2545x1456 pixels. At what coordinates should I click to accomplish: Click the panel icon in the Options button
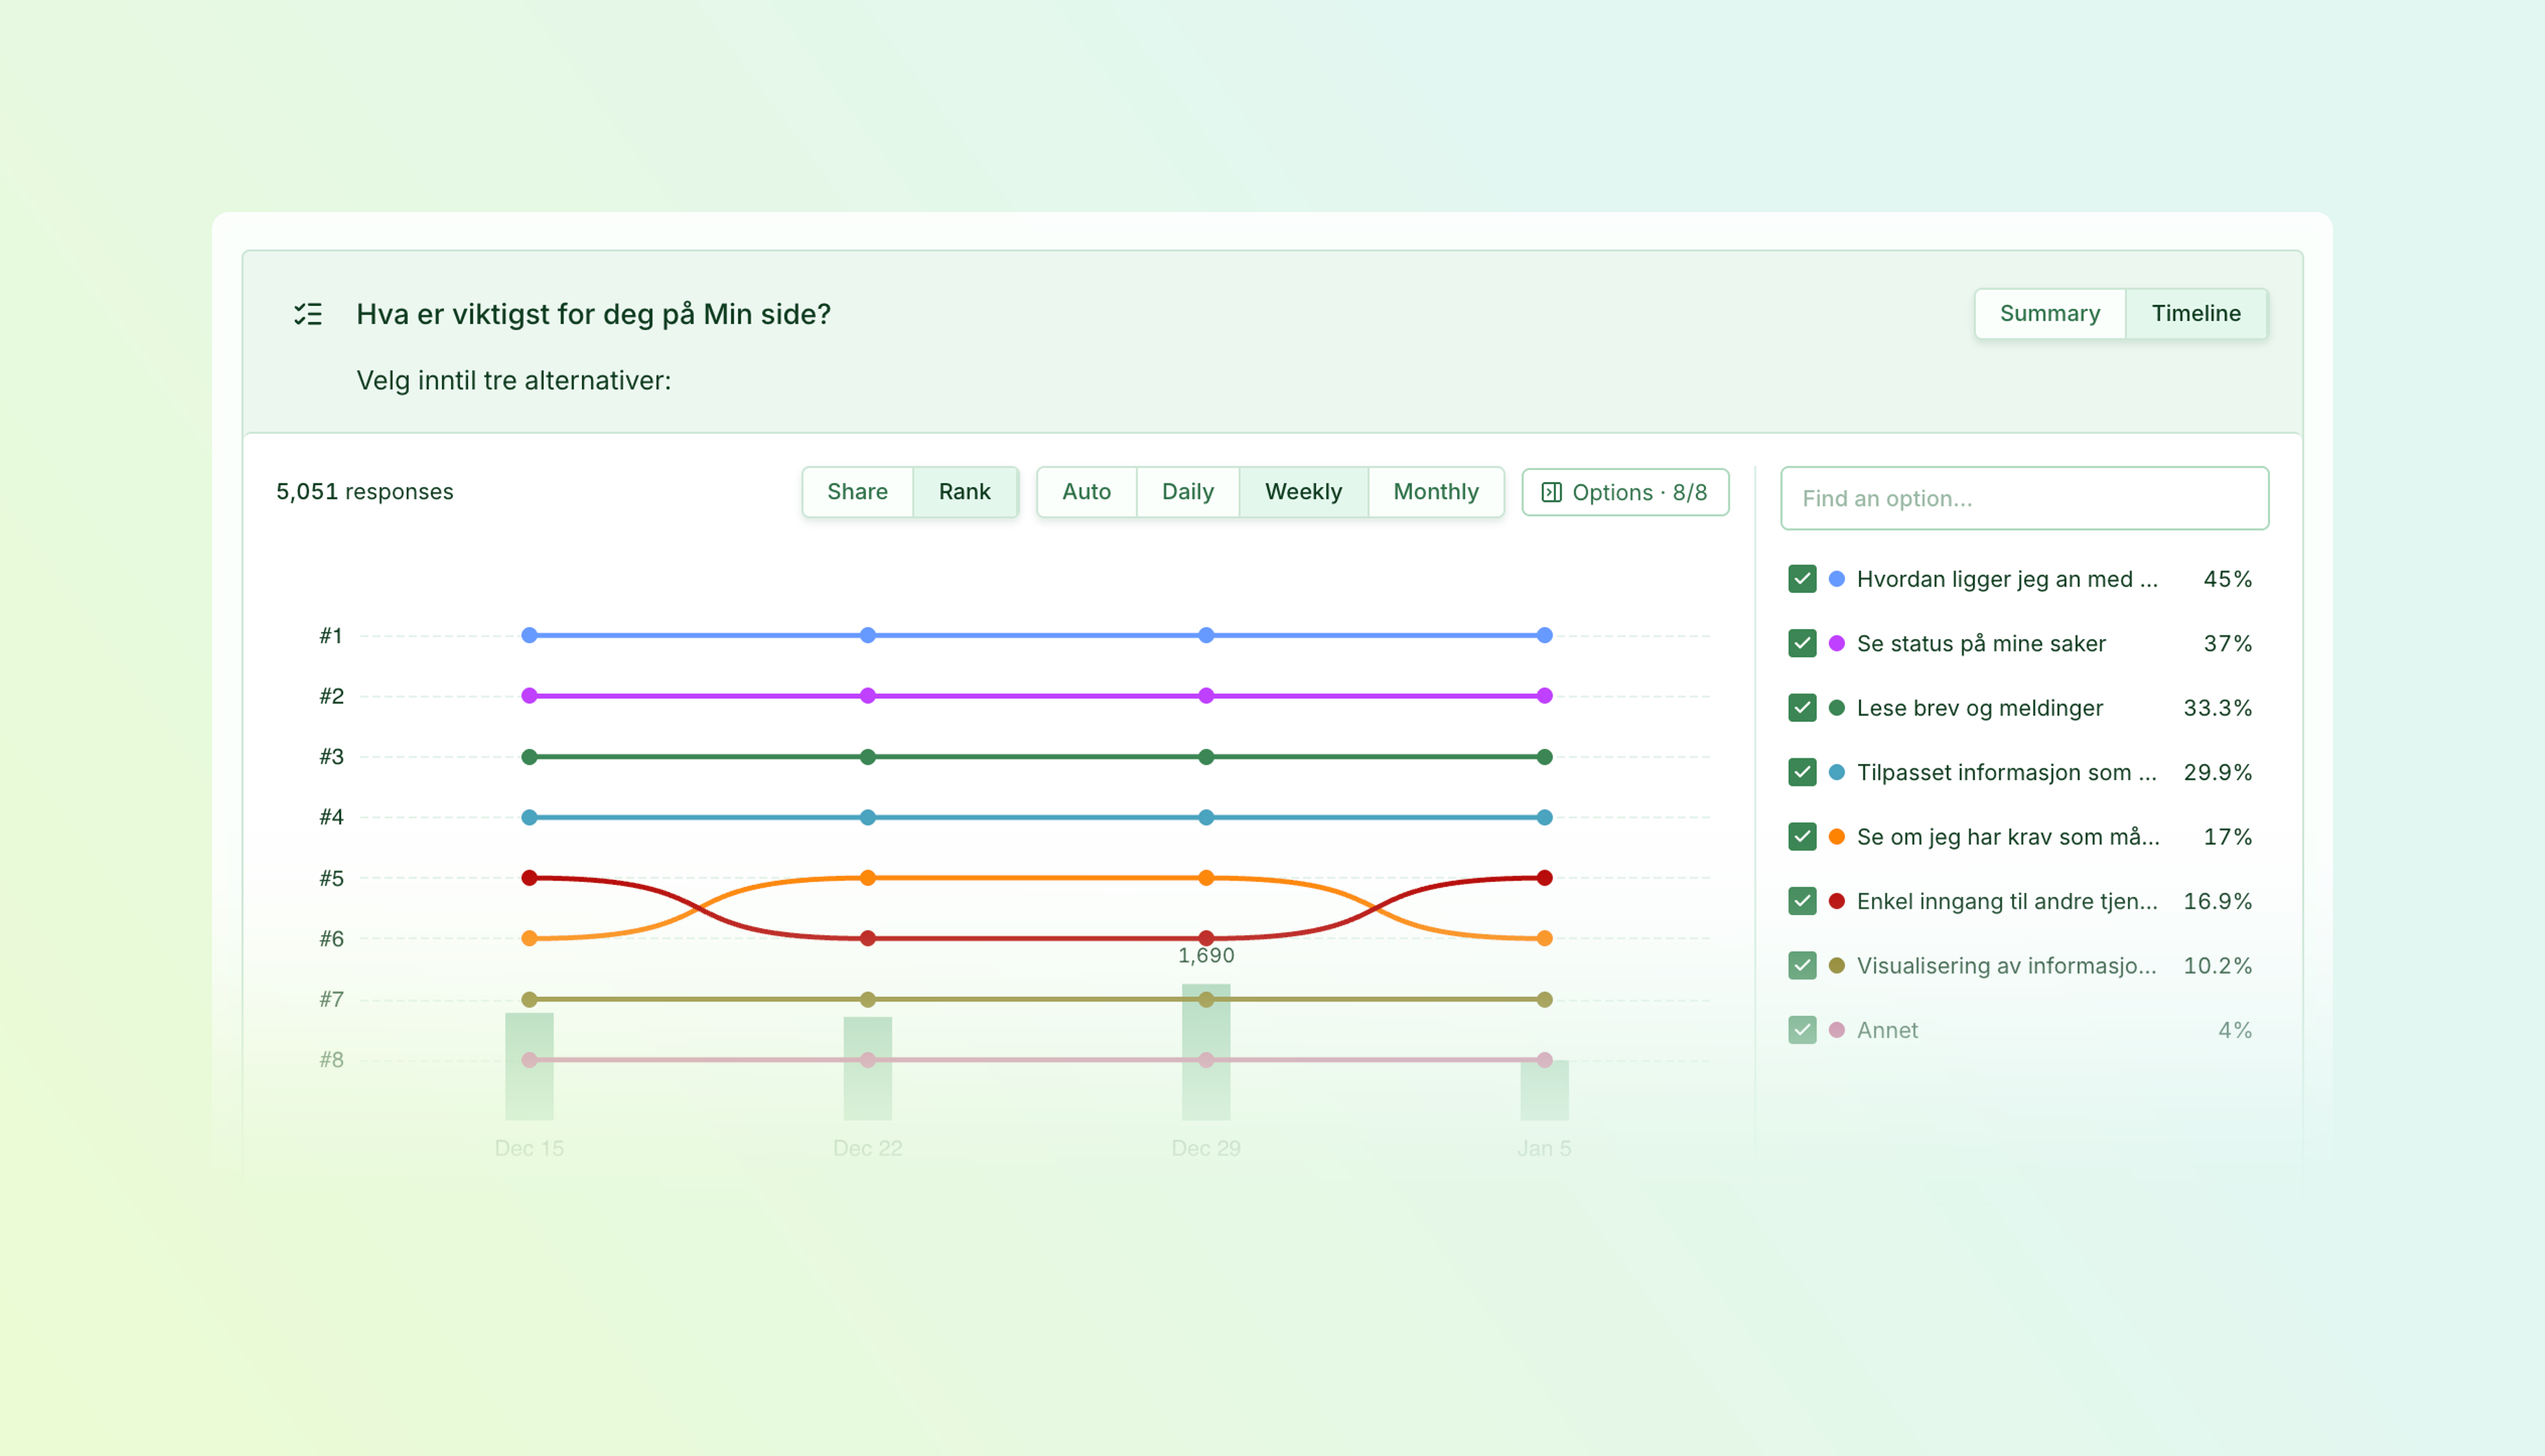click(1551, 492)
